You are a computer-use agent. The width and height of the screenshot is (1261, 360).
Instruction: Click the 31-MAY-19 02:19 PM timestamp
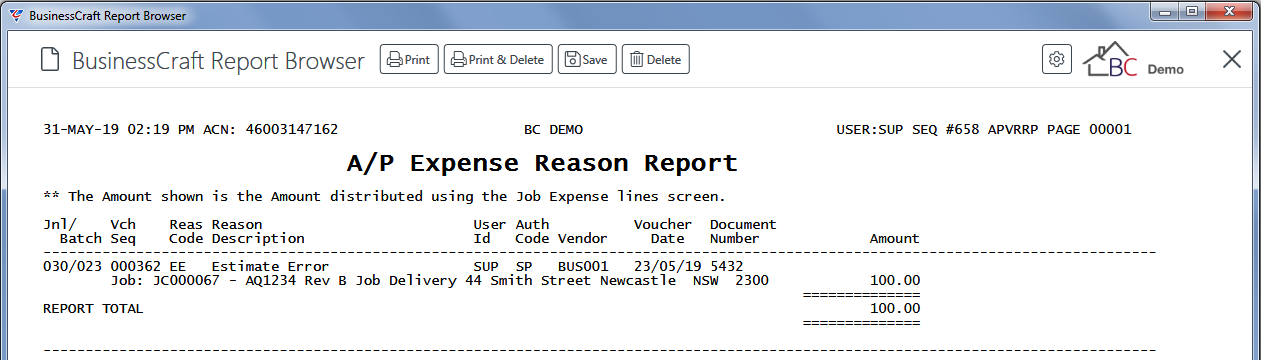point(119,130)
